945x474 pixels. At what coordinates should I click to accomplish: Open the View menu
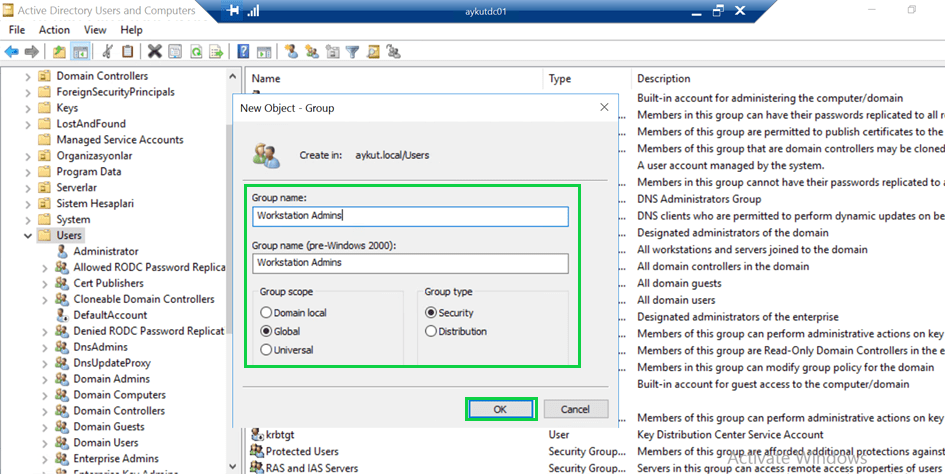pyautogui.click(x=95, y=30)
